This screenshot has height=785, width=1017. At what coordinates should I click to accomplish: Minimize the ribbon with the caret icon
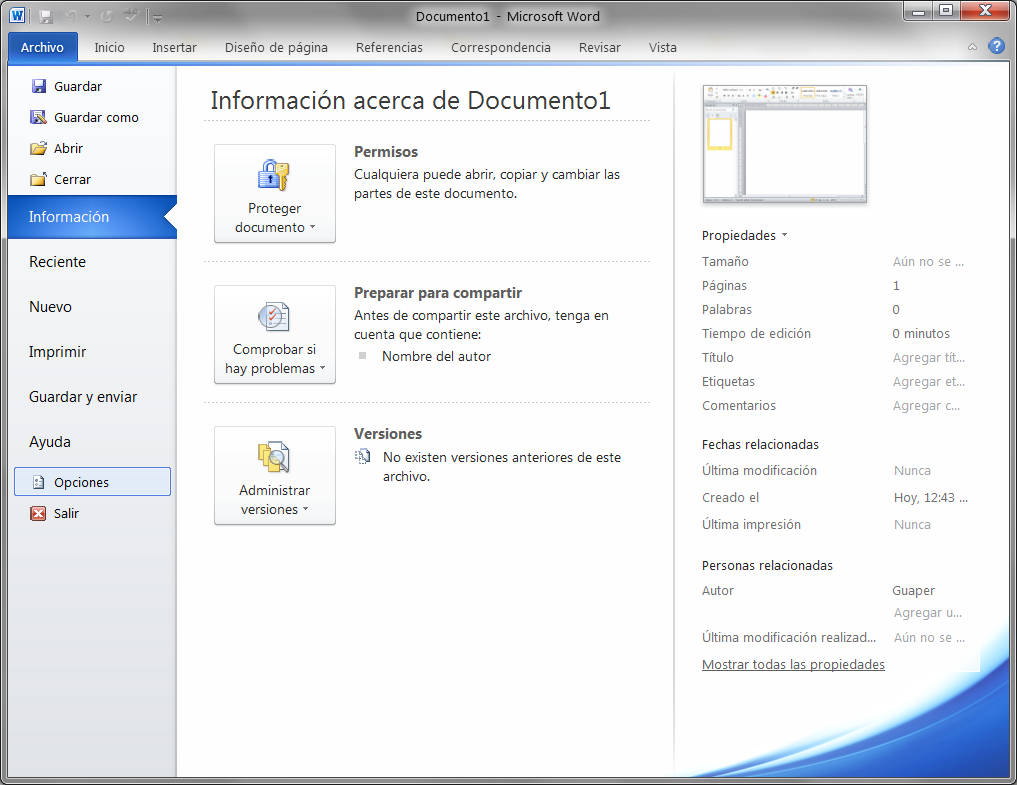(972, 47)
